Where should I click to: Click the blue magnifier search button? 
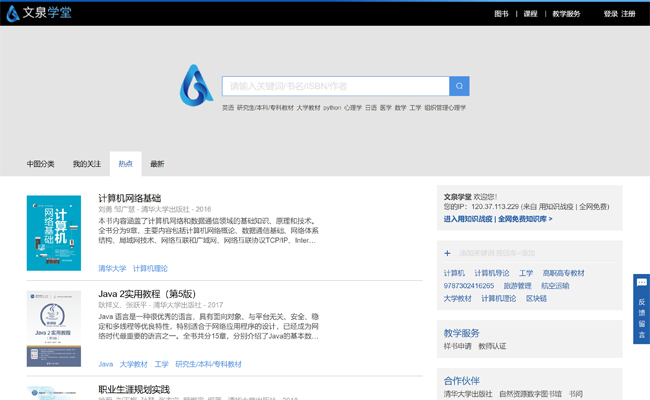[x=459, y=86]
